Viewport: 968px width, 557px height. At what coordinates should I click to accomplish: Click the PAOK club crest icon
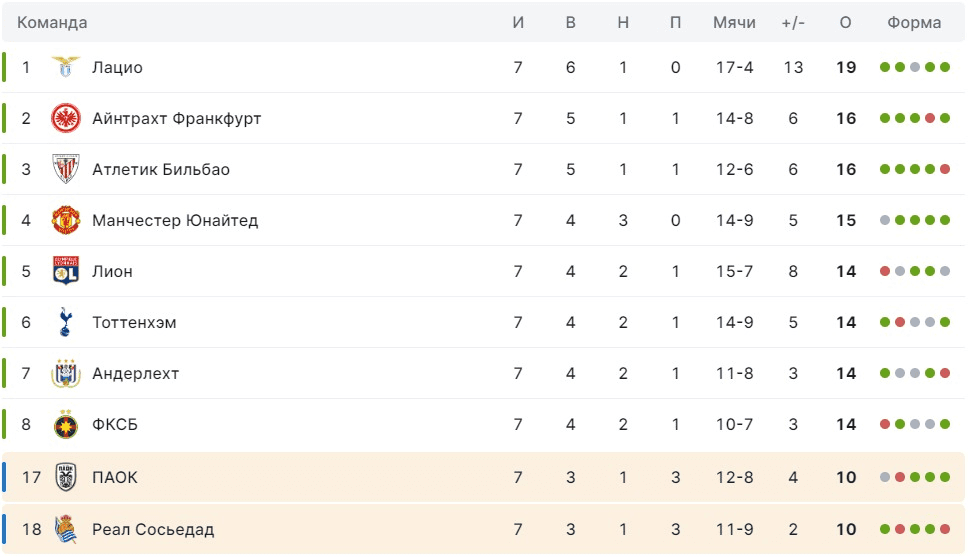click(65, 478)
